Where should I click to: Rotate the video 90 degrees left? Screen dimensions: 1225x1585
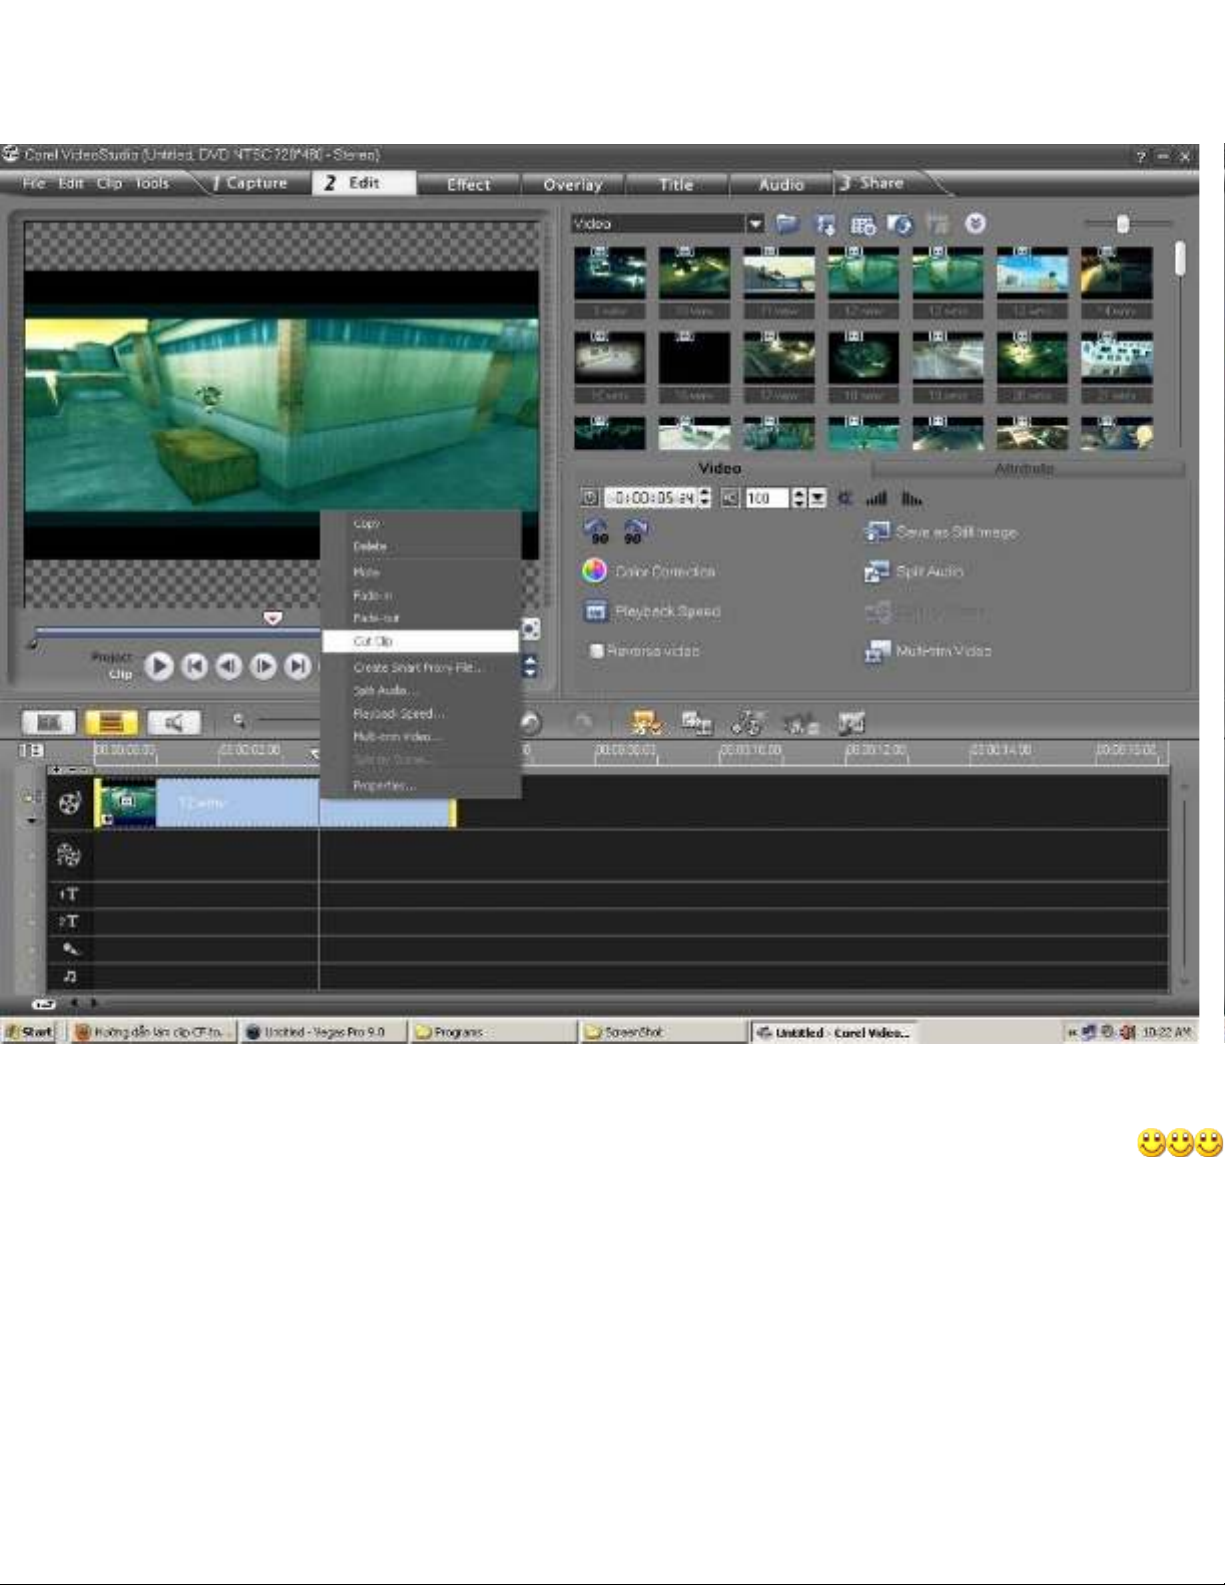click(596, 531)
